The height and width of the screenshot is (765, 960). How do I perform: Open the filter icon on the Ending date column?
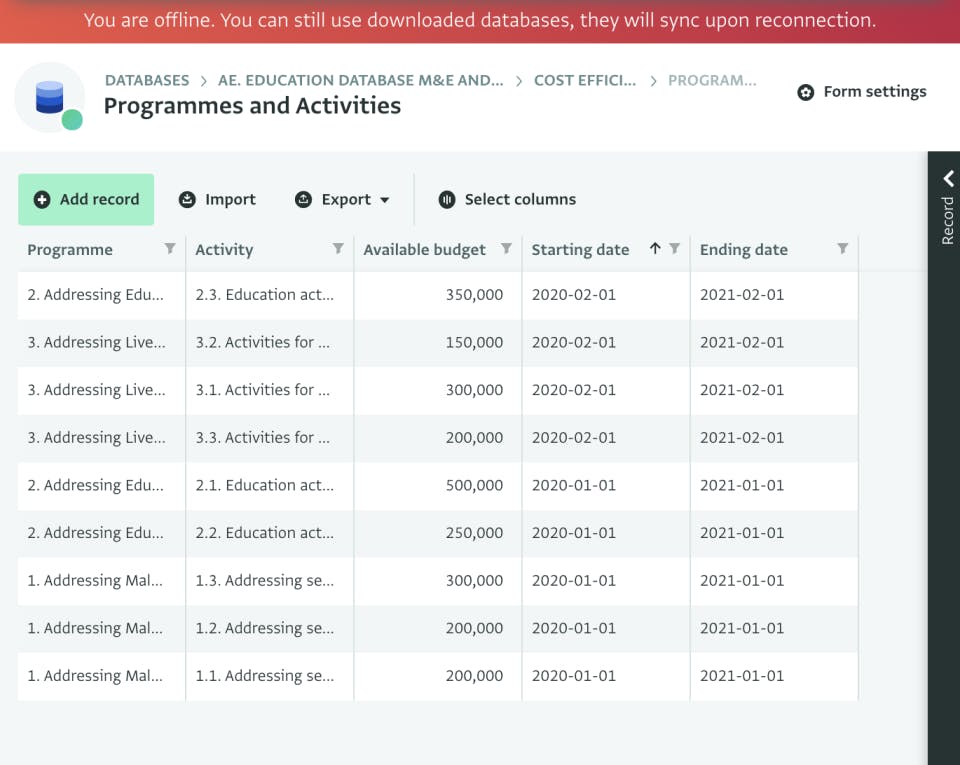click(x=843, y=249)
